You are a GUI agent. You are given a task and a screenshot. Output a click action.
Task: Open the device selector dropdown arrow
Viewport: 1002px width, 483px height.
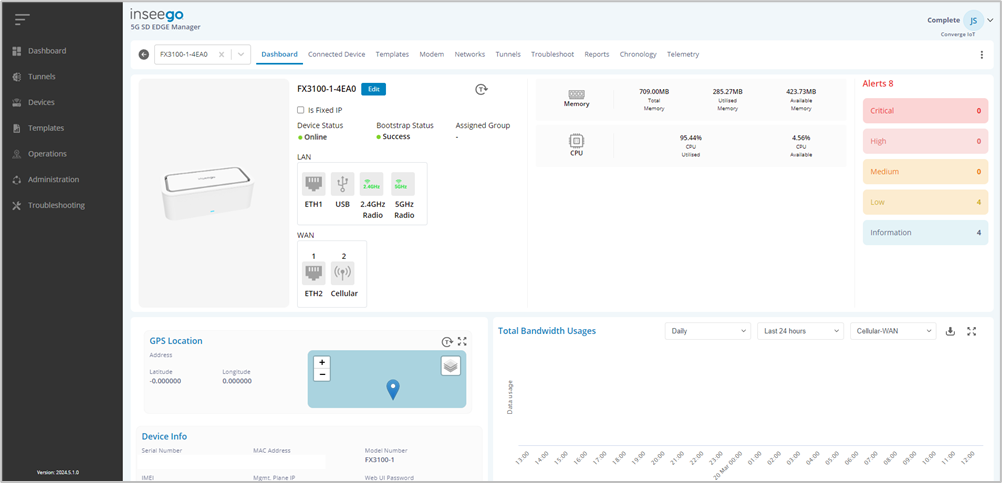click(x=241, y=54)
